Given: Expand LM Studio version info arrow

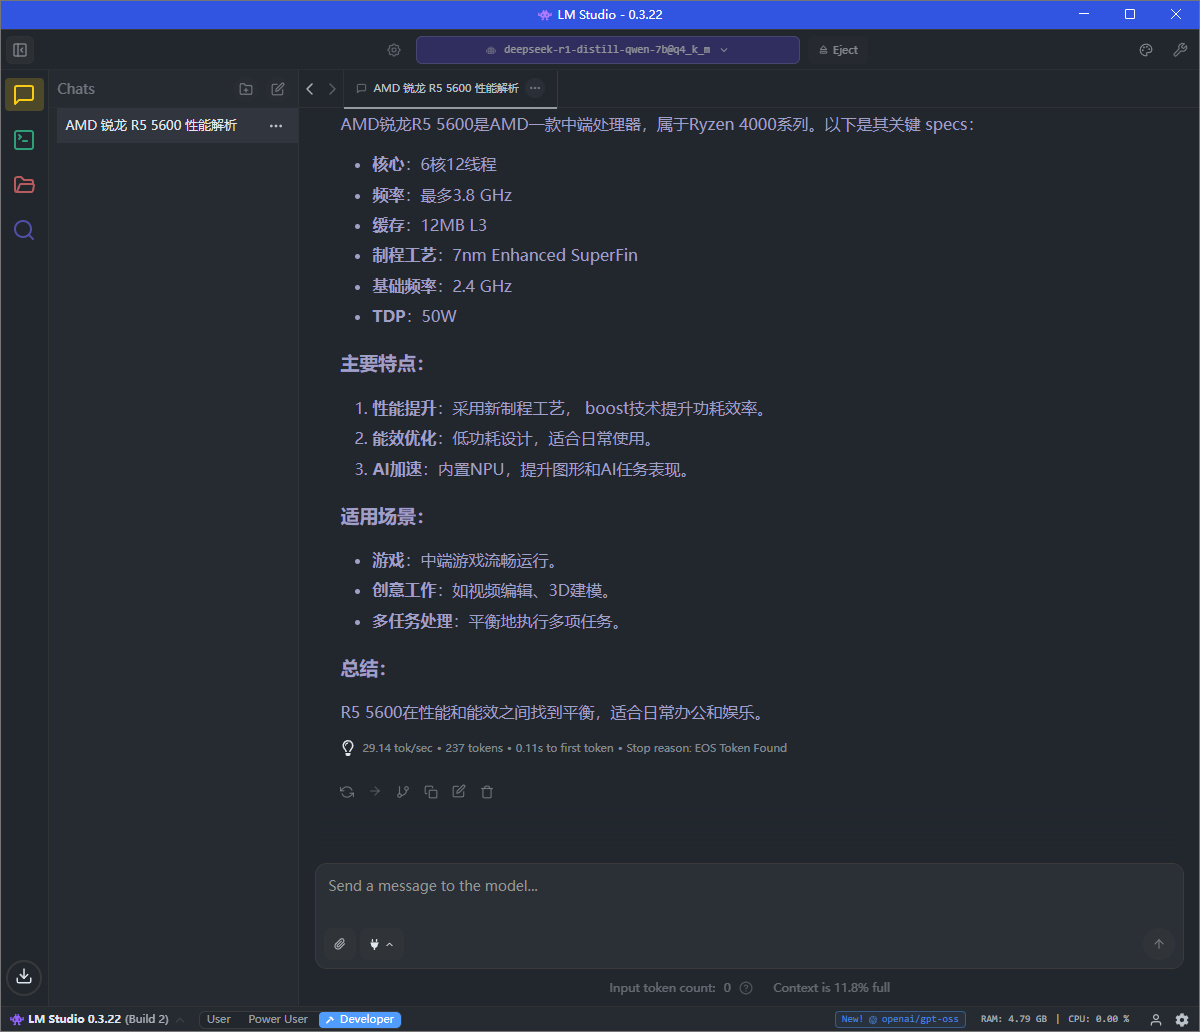Looking at the screenshot, I should point(180,1020).
